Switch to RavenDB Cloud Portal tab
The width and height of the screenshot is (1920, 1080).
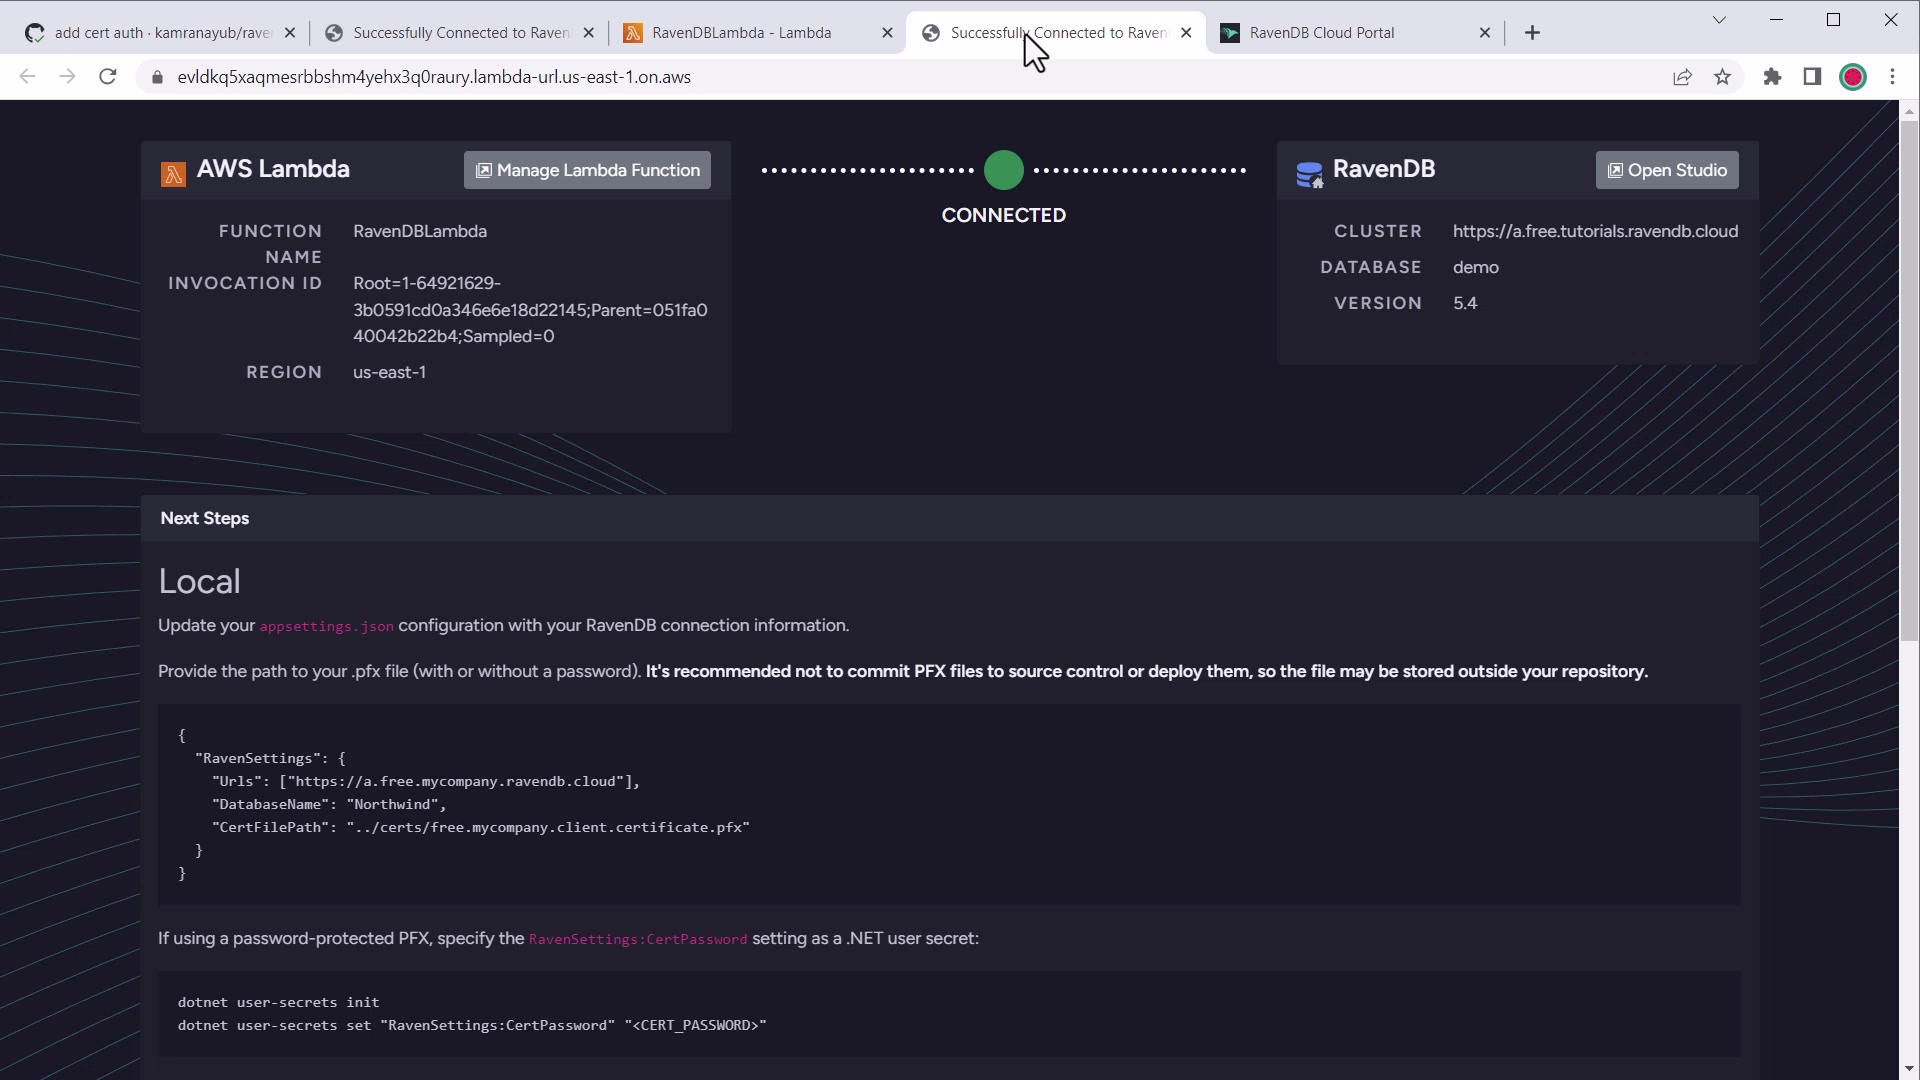pos(1354,32)
